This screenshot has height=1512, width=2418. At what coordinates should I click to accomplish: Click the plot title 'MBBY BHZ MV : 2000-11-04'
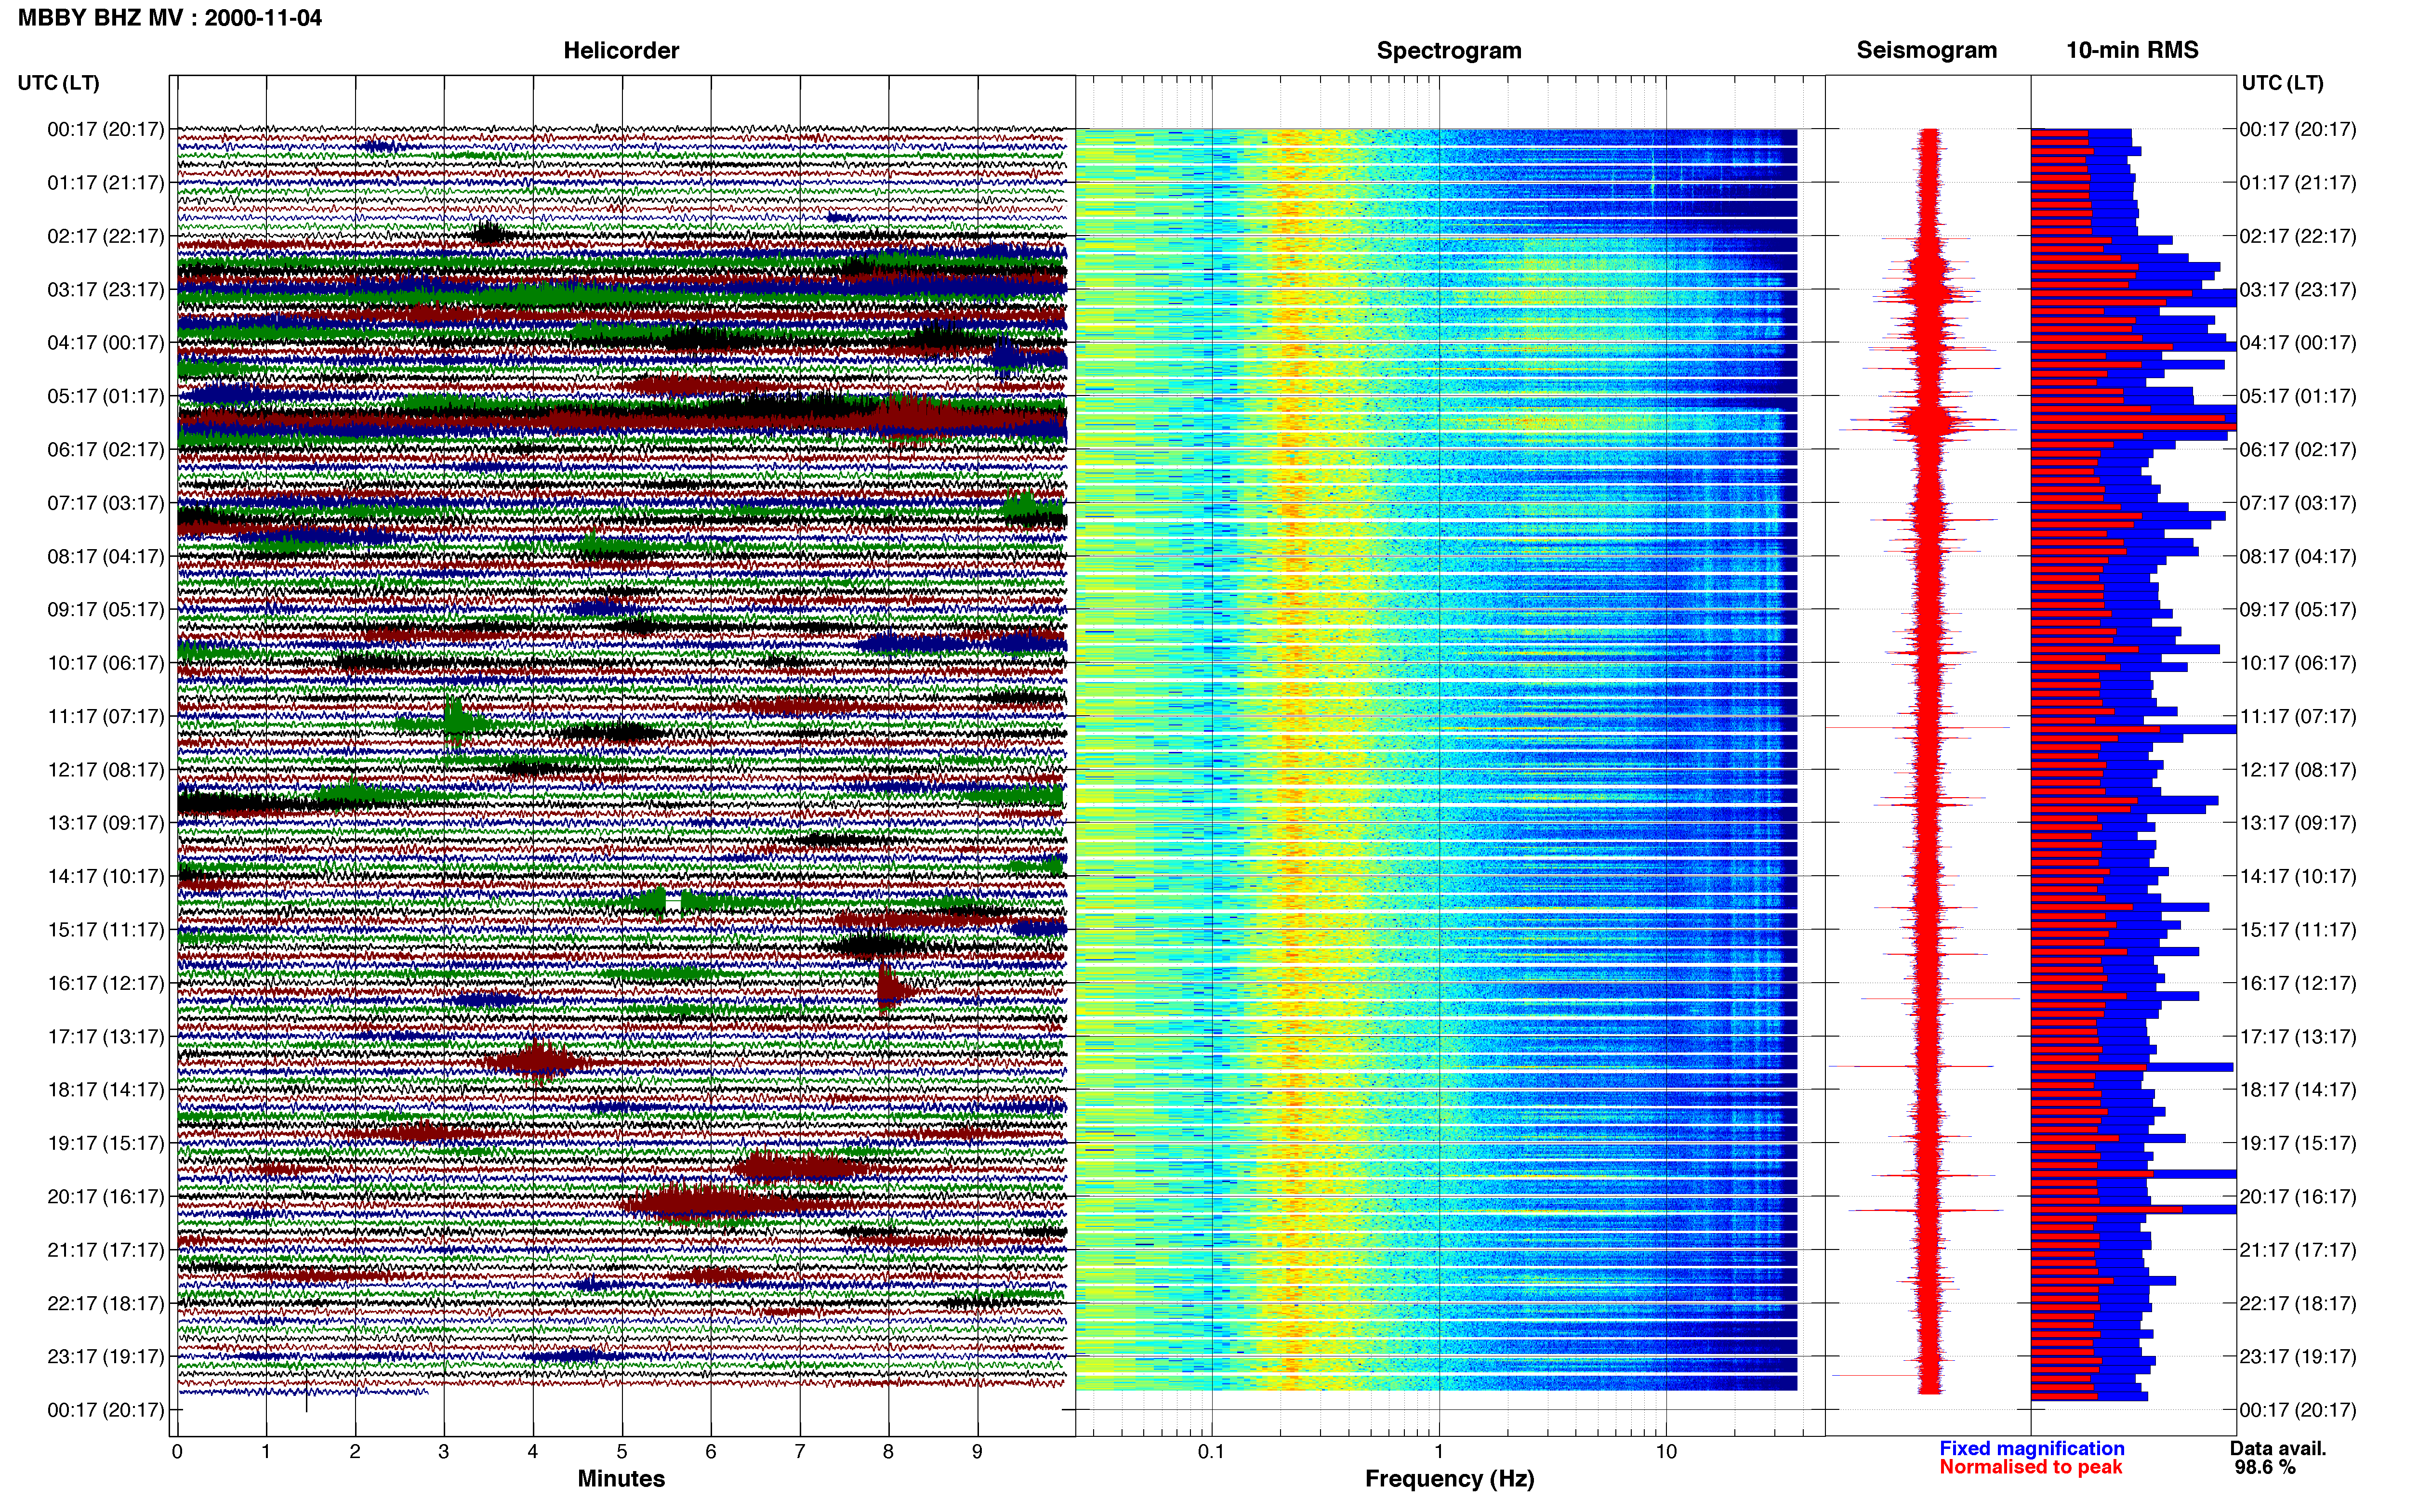click(x=170, y=17)
